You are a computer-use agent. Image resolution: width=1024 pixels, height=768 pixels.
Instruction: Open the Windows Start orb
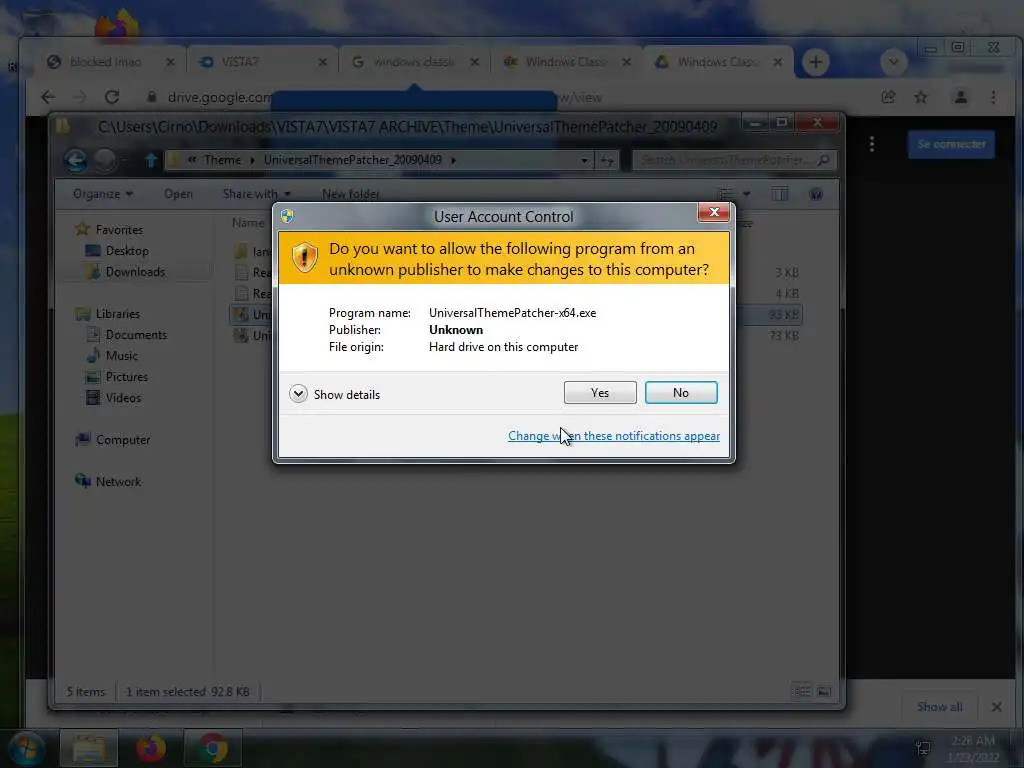click(26, 748)
